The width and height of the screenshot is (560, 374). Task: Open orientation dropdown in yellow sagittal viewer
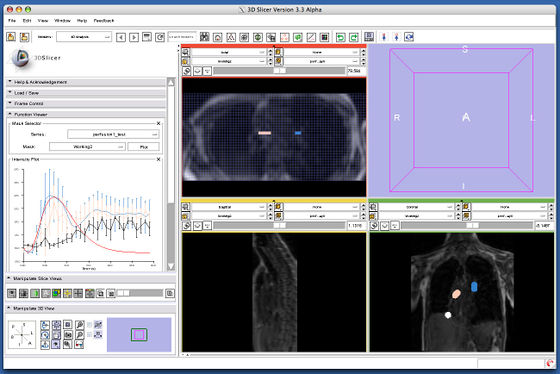click(x=229, y=207)
